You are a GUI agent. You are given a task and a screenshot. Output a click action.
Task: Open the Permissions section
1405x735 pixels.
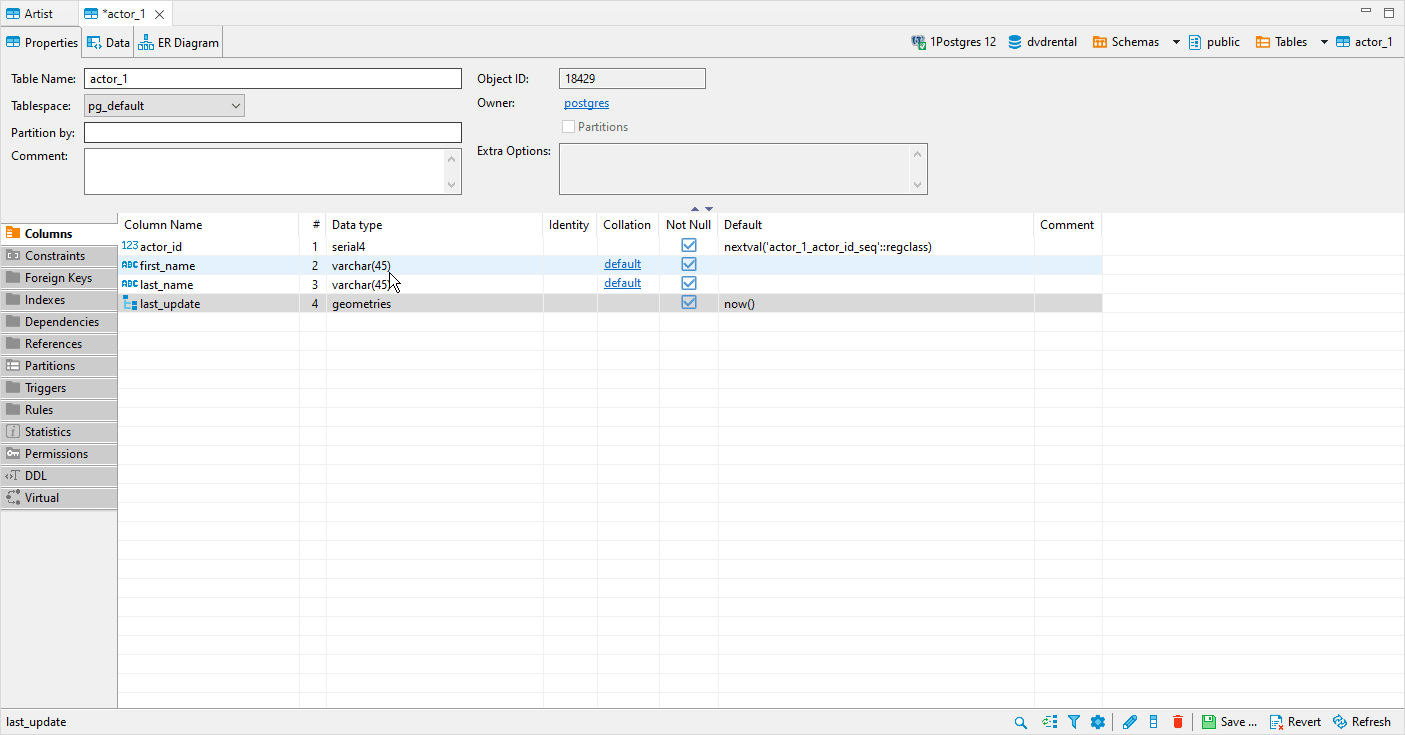point(59,454)
